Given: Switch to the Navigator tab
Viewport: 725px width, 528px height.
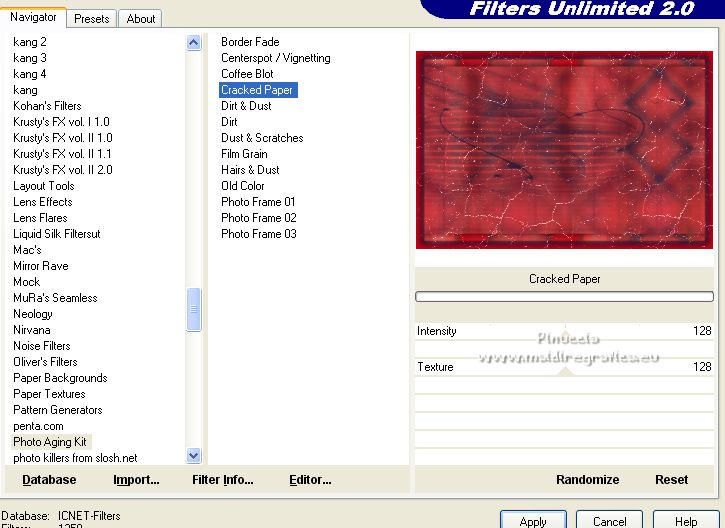Looking at the screenshot, I should (x=33, y=18).
